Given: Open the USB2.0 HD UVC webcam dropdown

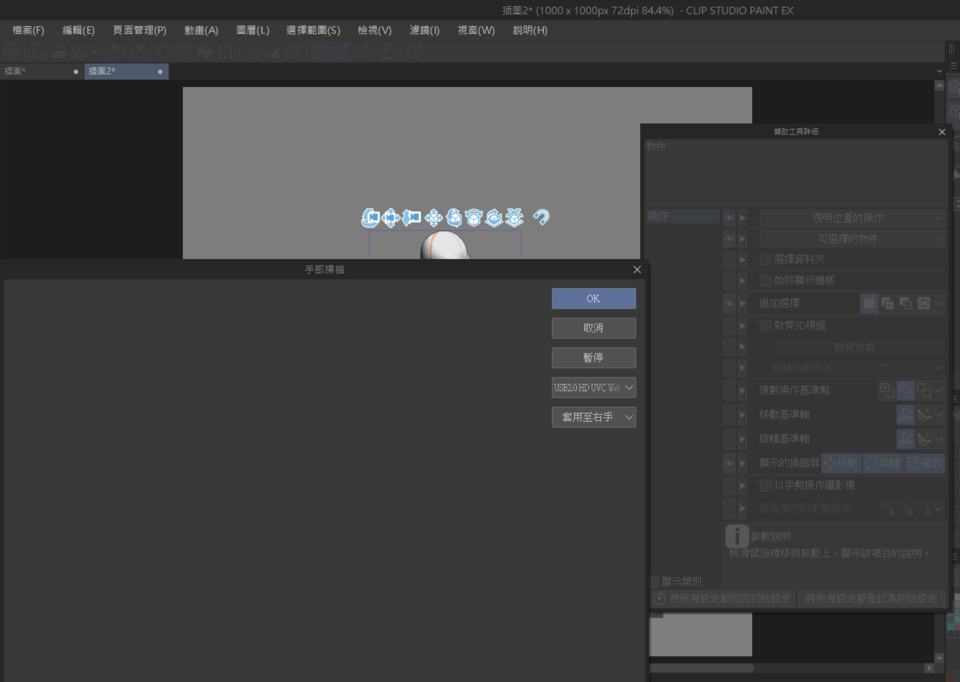Looking at the screenshot, I should tap(593, 387).
